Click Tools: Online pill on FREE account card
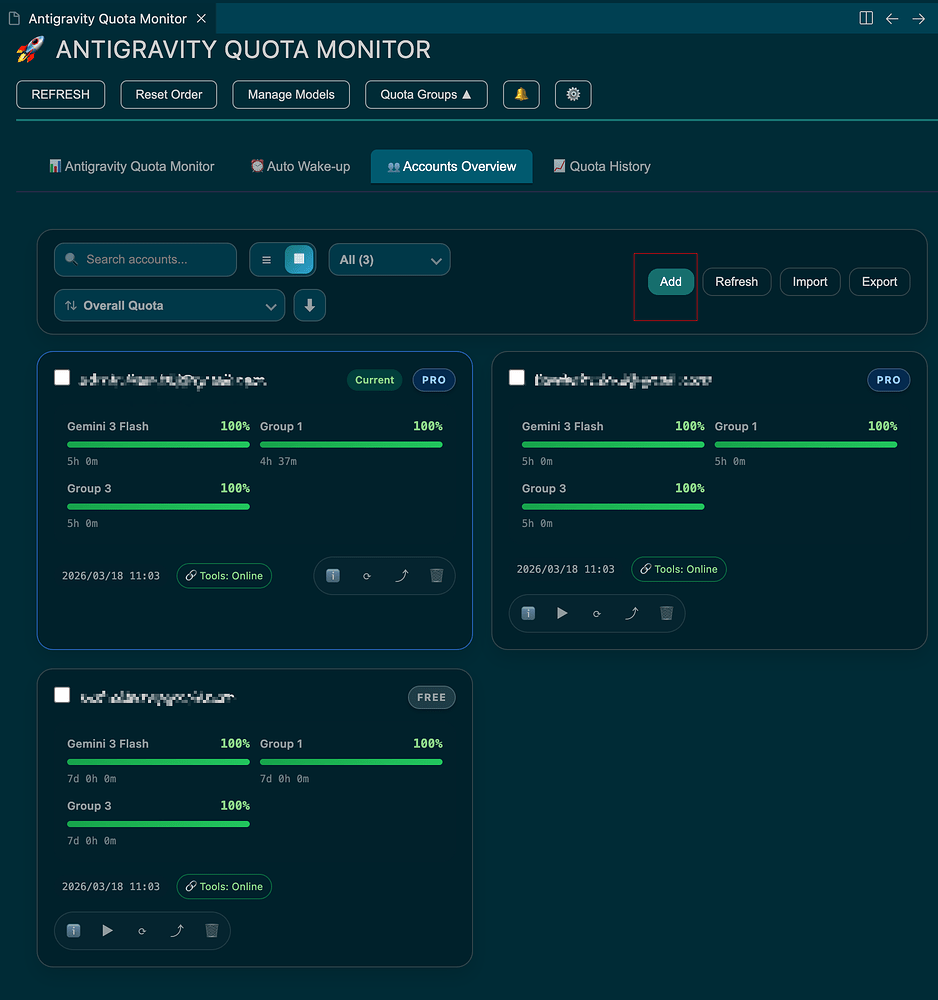Screen dimensions: 938x1000 click(224, 886)
